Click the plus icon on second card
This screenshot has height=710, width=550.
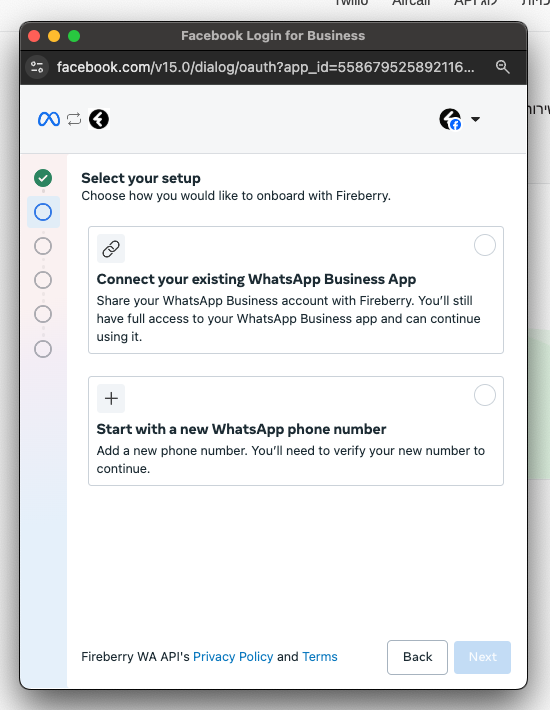point(111,398)
